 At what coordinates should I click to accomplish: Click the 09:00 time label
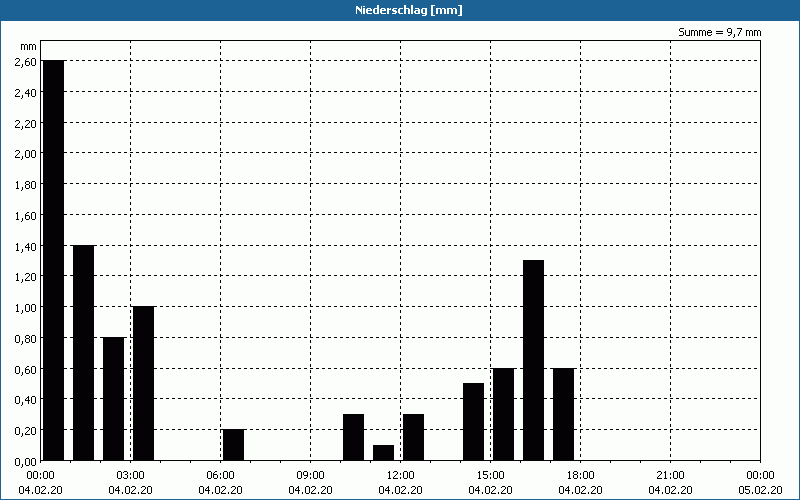(310, 475)
